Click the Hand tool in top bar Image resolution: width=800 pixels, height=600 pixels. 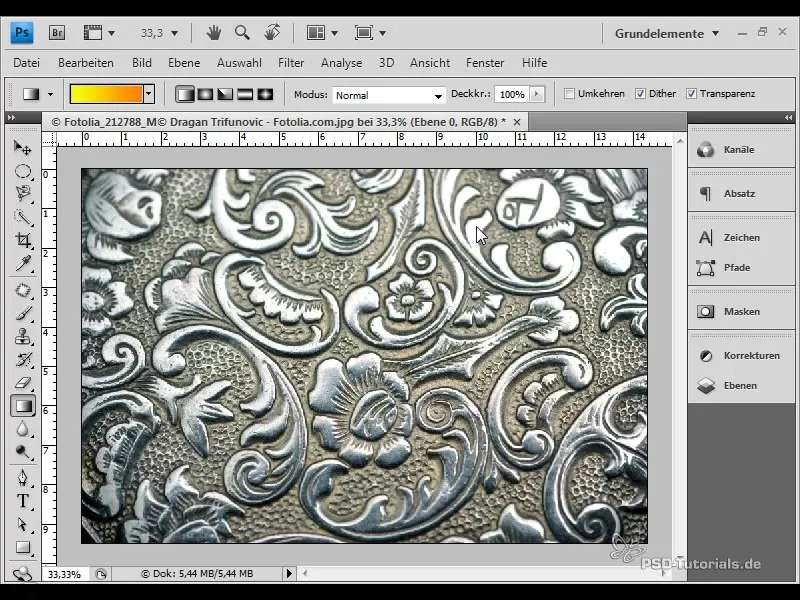(213, 33)
